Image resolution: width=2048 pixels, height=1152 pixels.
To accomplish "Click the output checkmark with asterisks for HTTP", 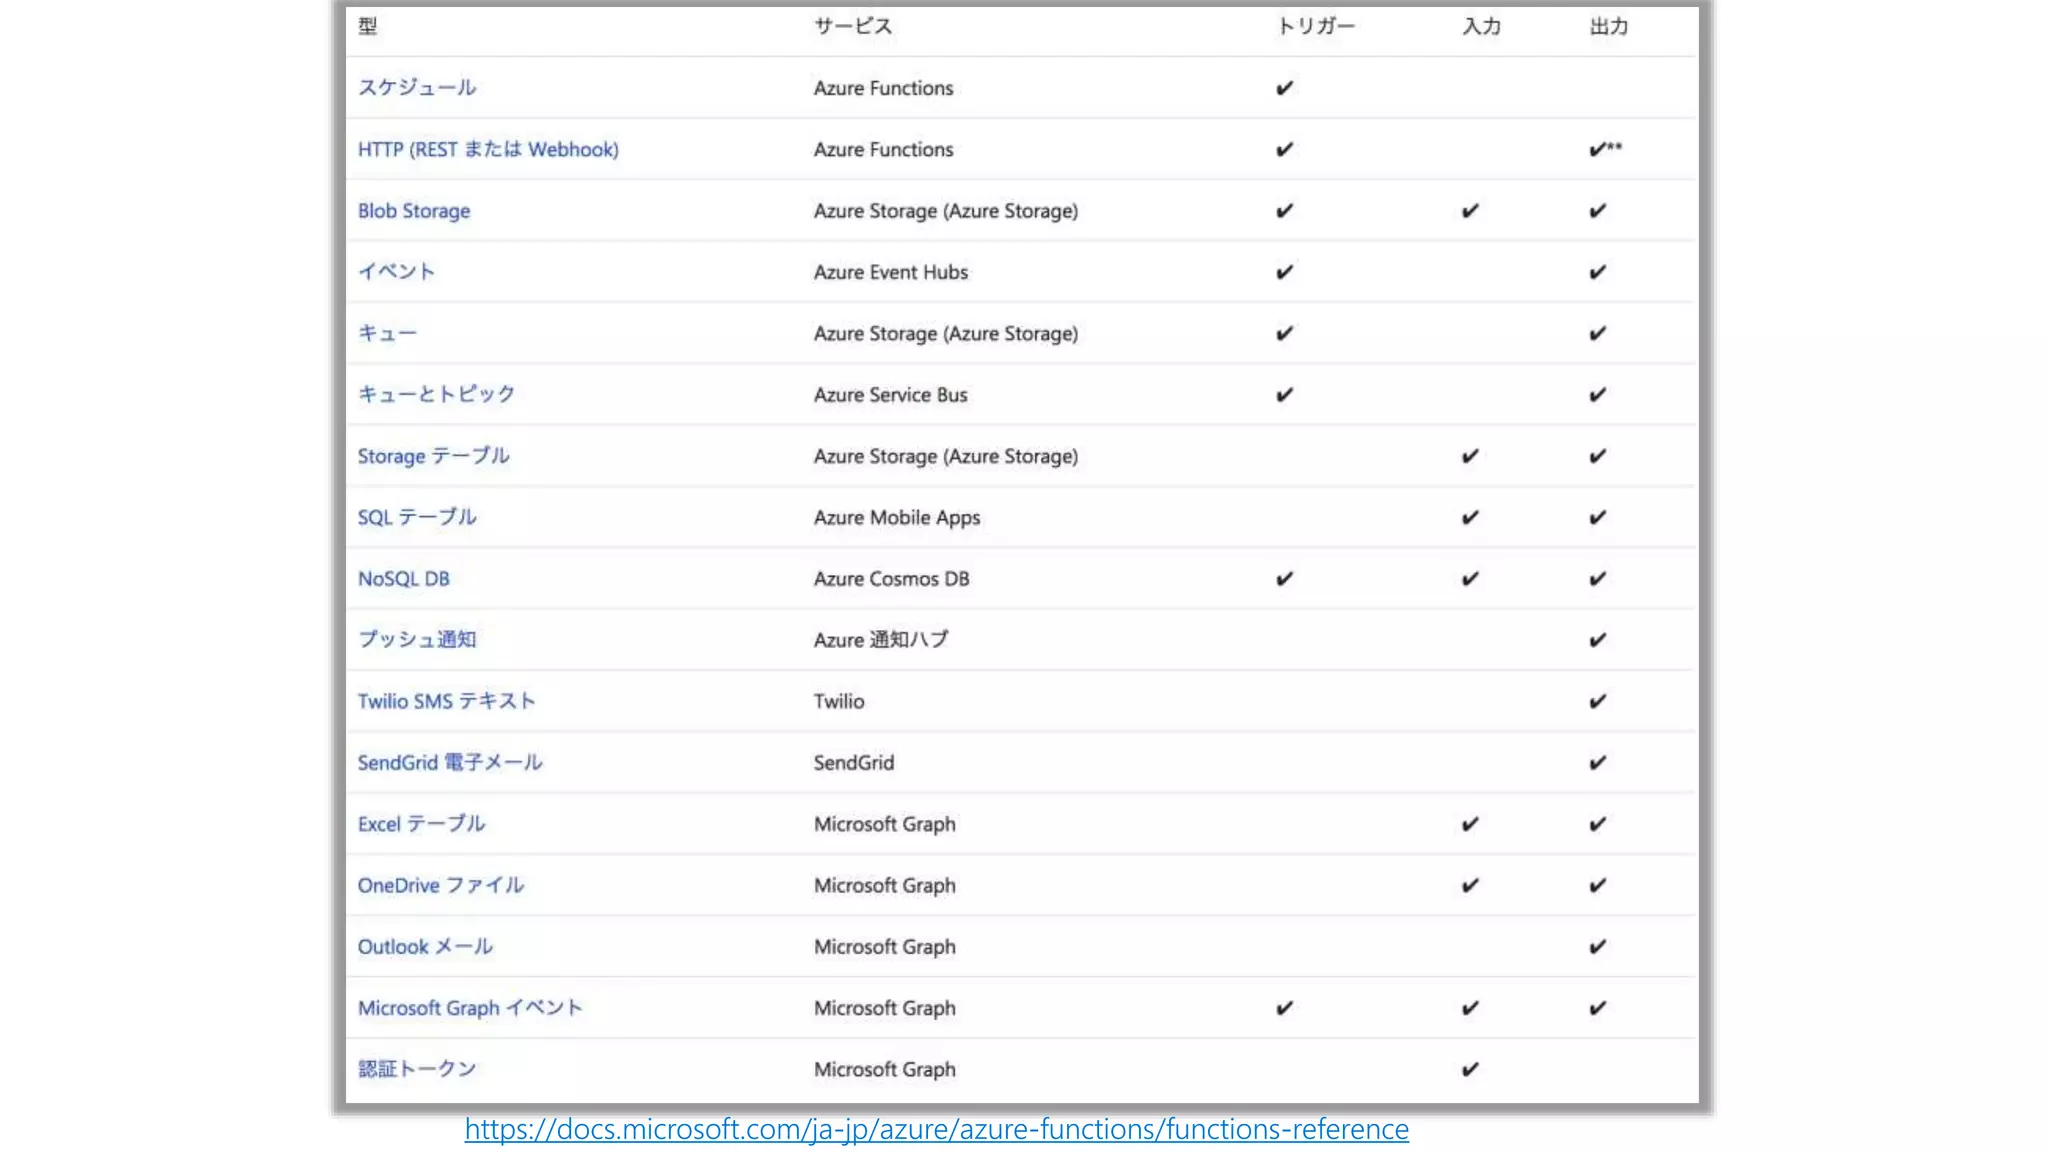I will pyautogui.click(x=1606, y=149).
